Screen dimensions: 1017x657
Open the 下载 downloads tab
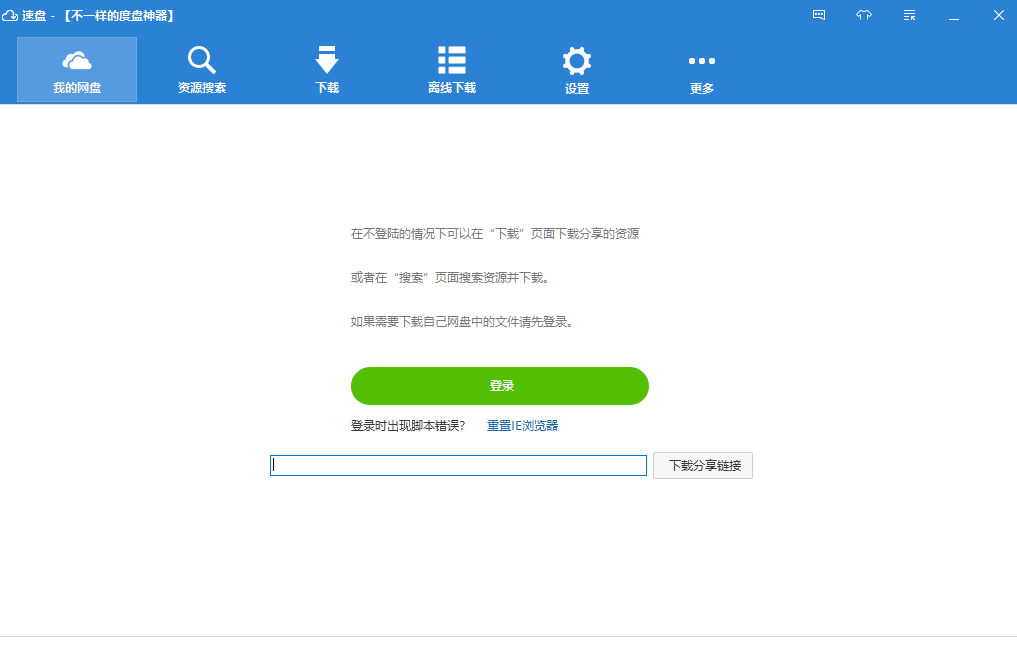(327, 69)
